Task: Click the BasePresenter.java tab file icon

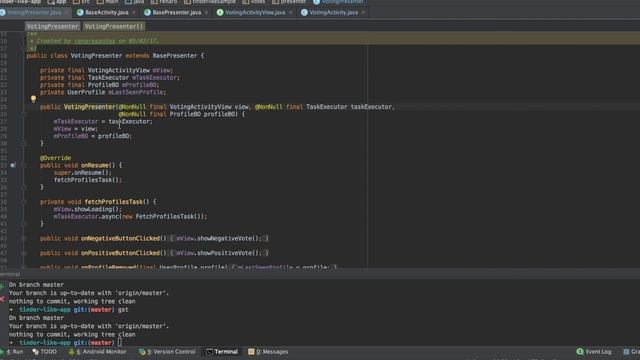Action: pyautogui.click(x=147, y=12)
